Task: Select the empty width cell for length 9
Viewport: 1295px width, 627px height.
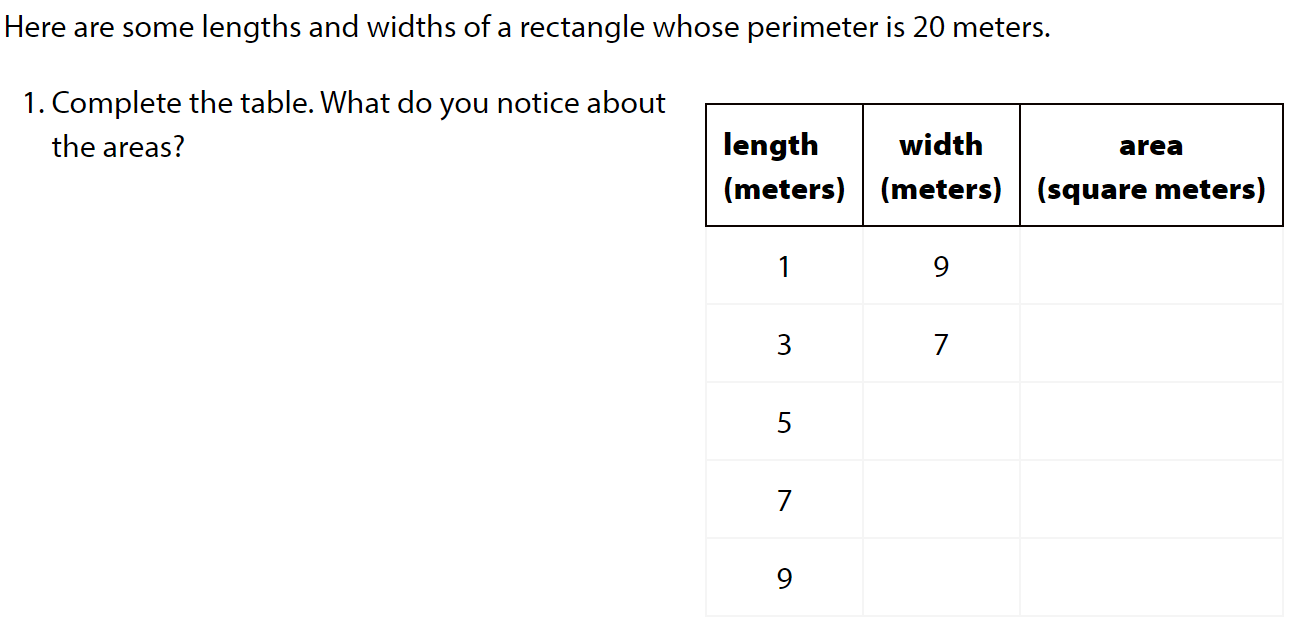Action: click(x=941, y=578)
